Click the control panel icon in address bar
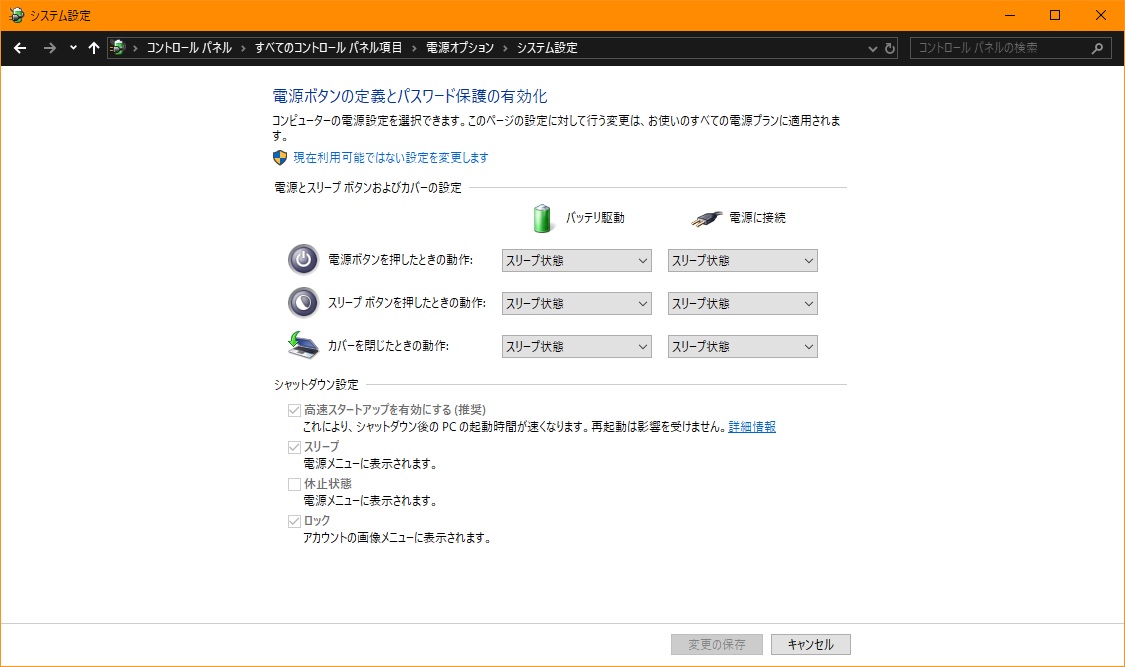1125x667 pixels. coord(118,48)
